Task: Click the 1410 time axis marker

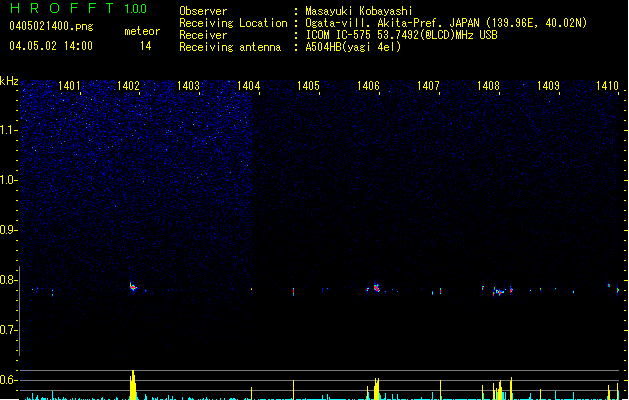Action: pyautogui.click(x=607, y=86)
